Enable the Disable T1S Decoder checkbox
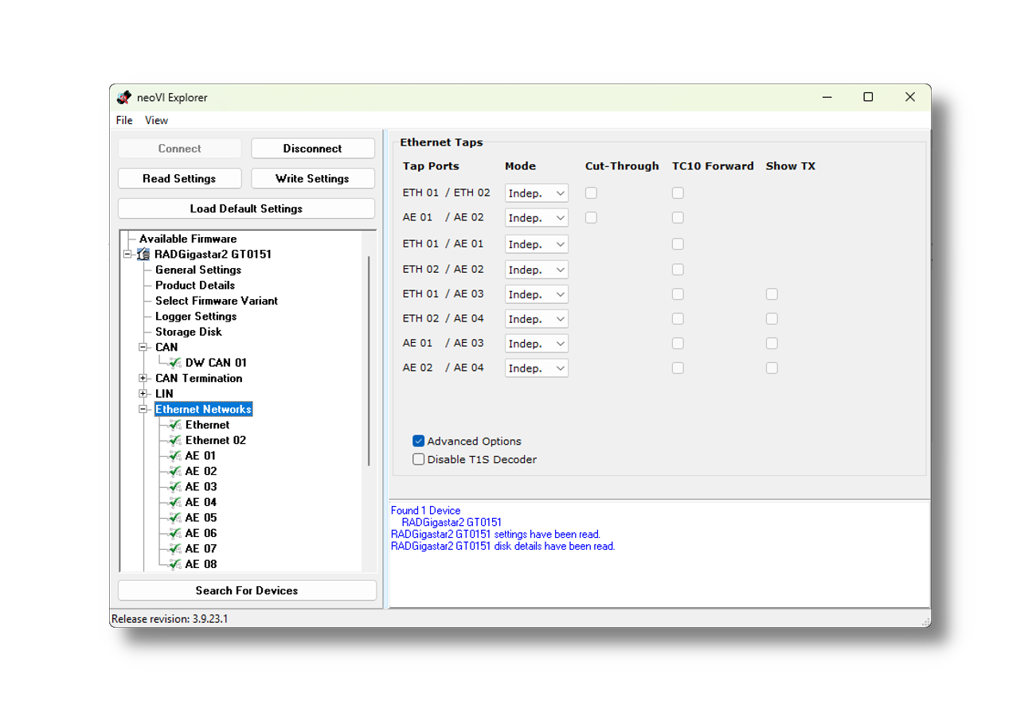Screen dimensions: 1036x720 click(418, 459)
